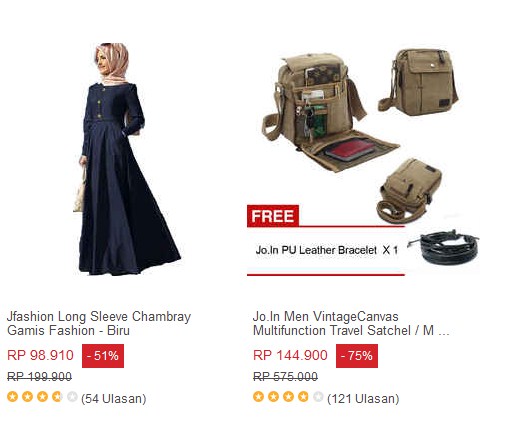520x441 pixels.
Task: Click the -75% discount badge
Action: click(357, 356)
